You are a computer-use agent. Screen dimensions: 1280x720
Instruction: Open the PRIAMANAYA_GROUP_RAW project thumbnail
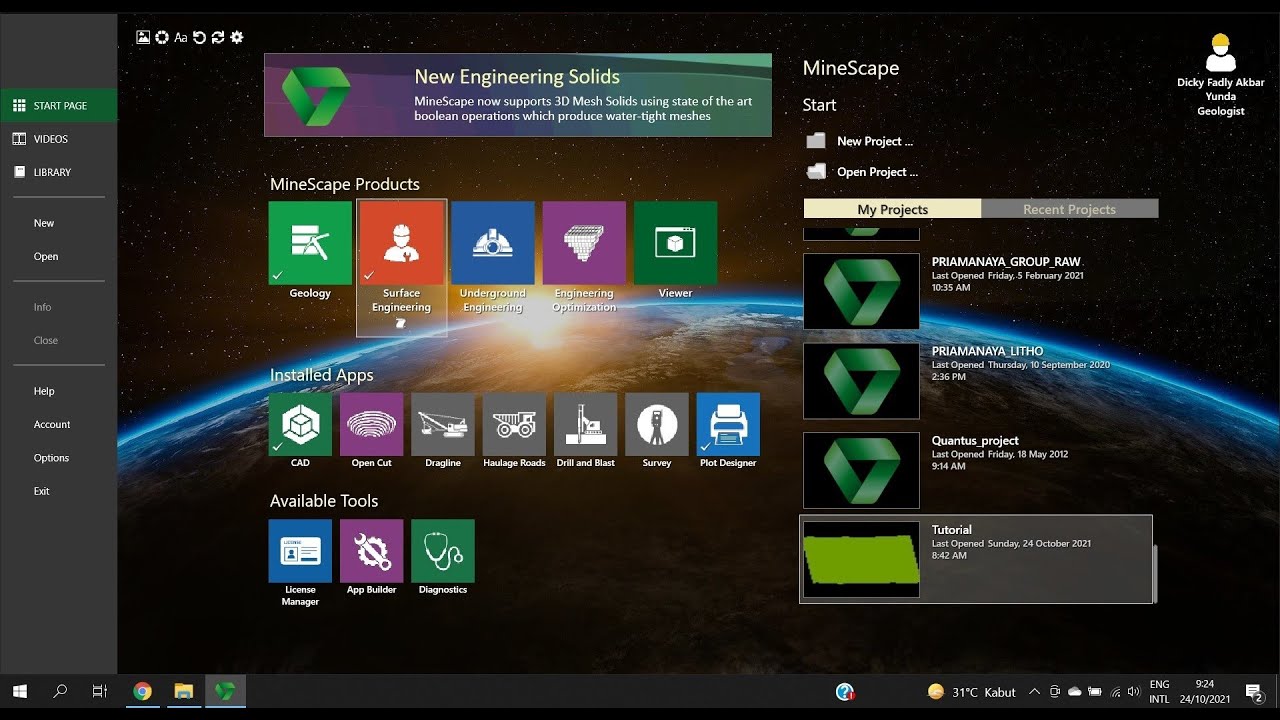(x=861, y=291)
